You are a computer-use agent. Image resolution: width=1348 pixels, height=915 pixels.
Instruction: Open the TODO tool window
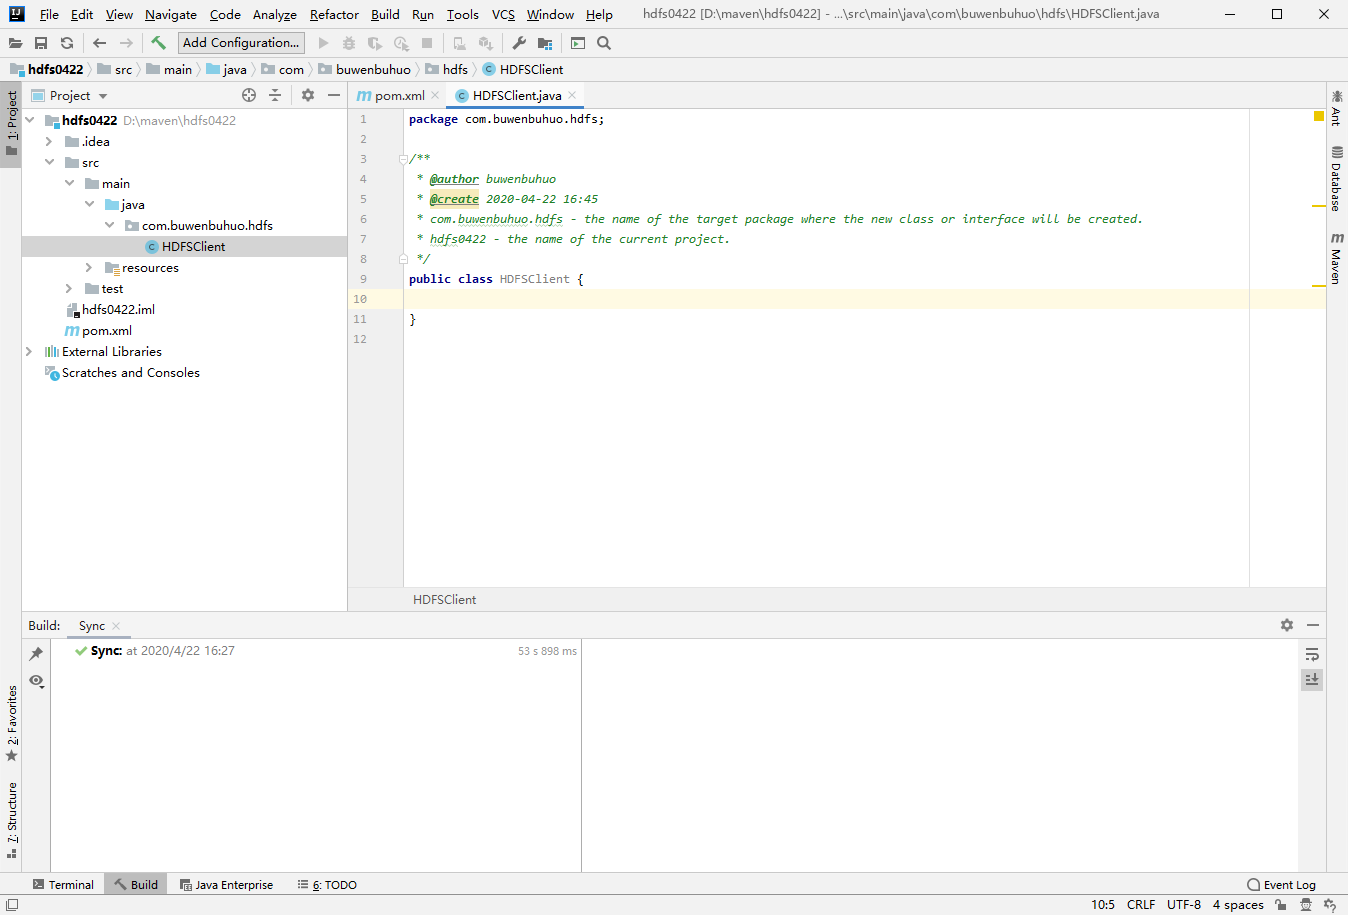tap(327, 884)
